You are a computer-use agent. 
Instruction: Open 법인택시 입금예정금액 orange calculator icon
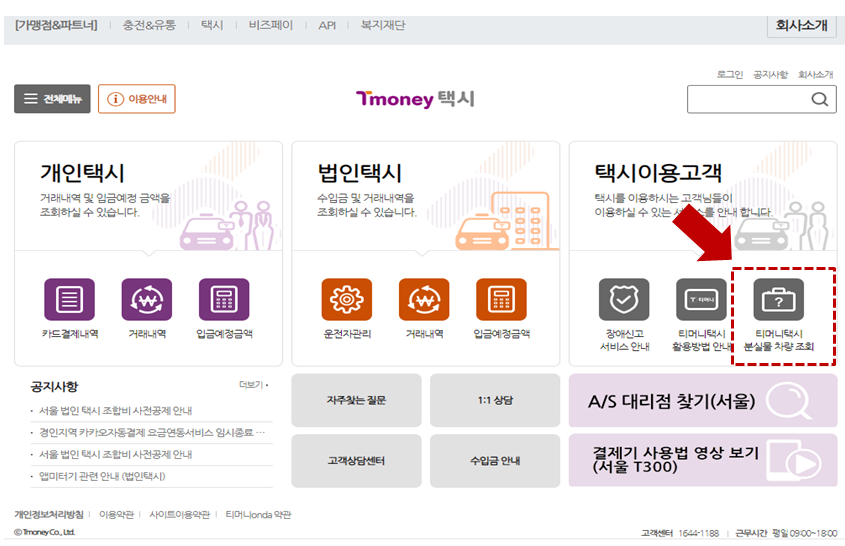click(x=501, y=299)
